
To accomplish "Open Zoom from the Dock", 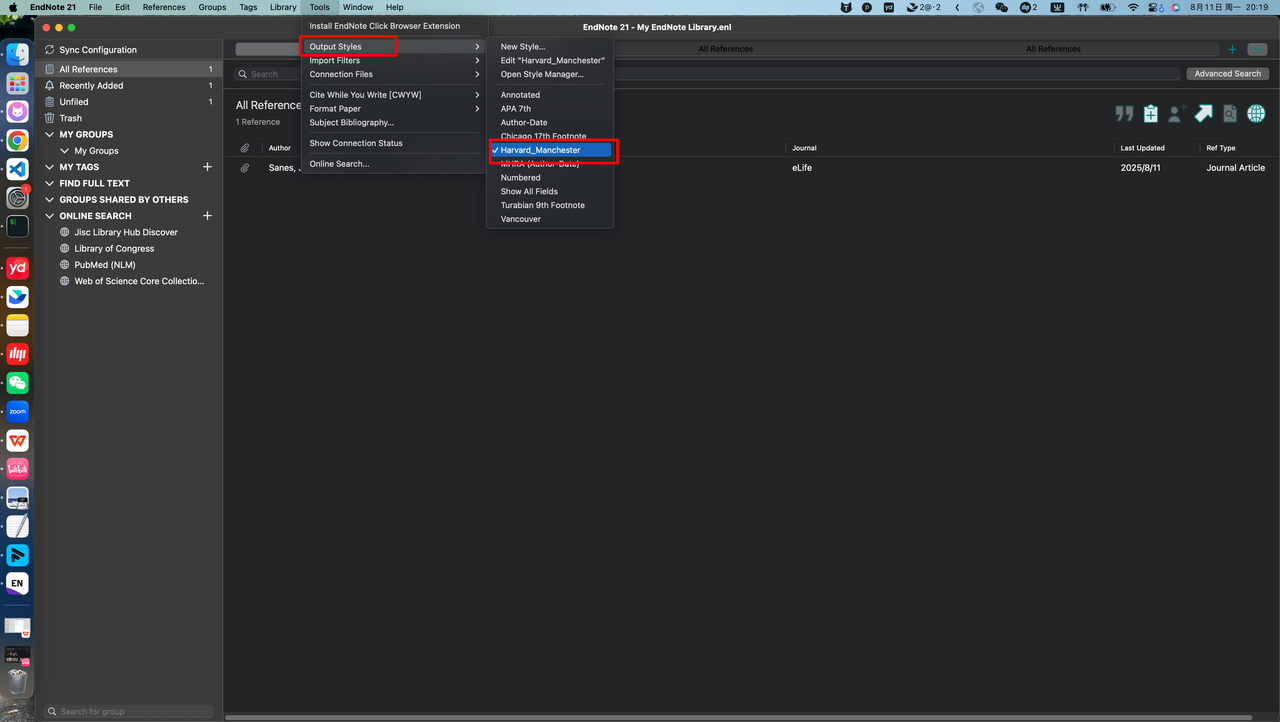I will tap(17, 411).
